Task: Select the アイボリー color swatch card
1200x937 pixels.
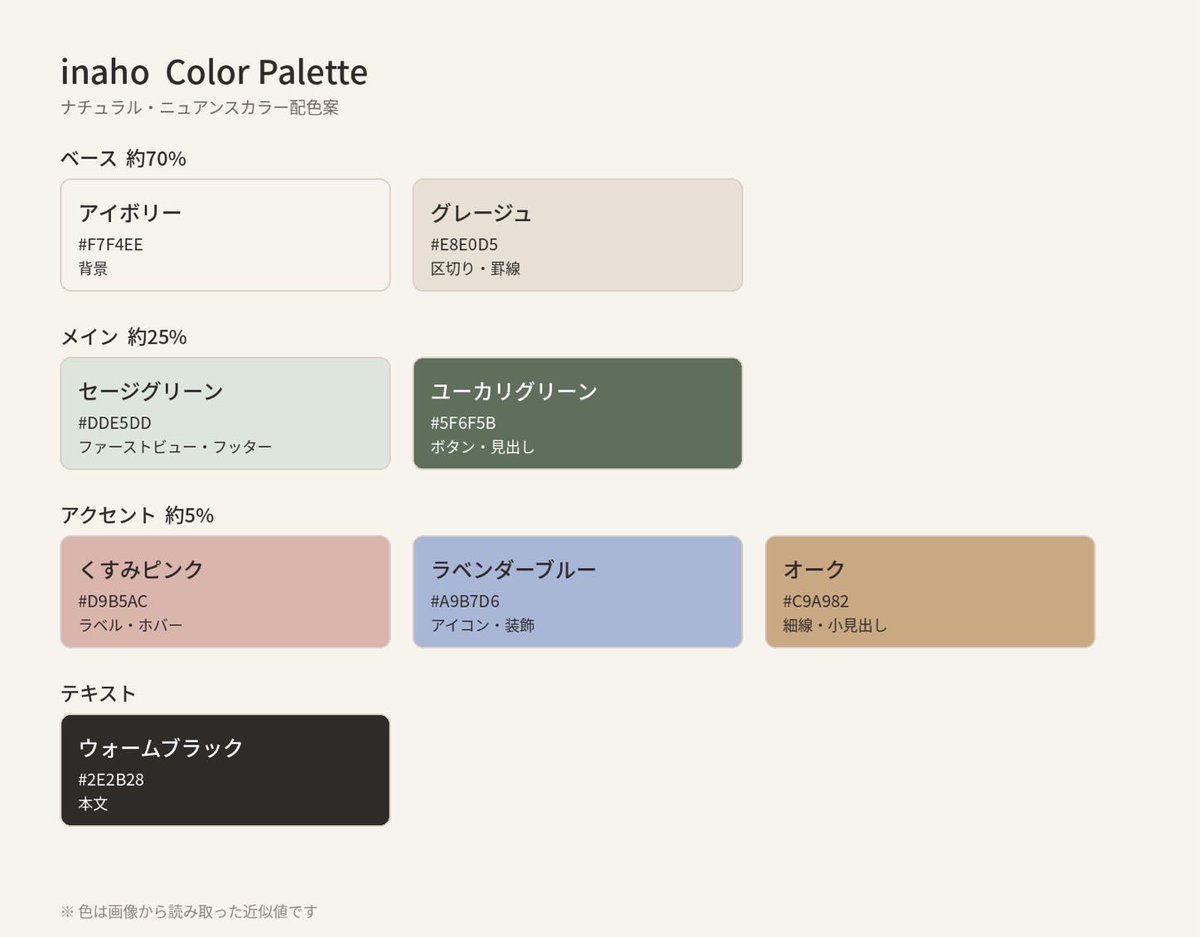Action: click(225, 235)
